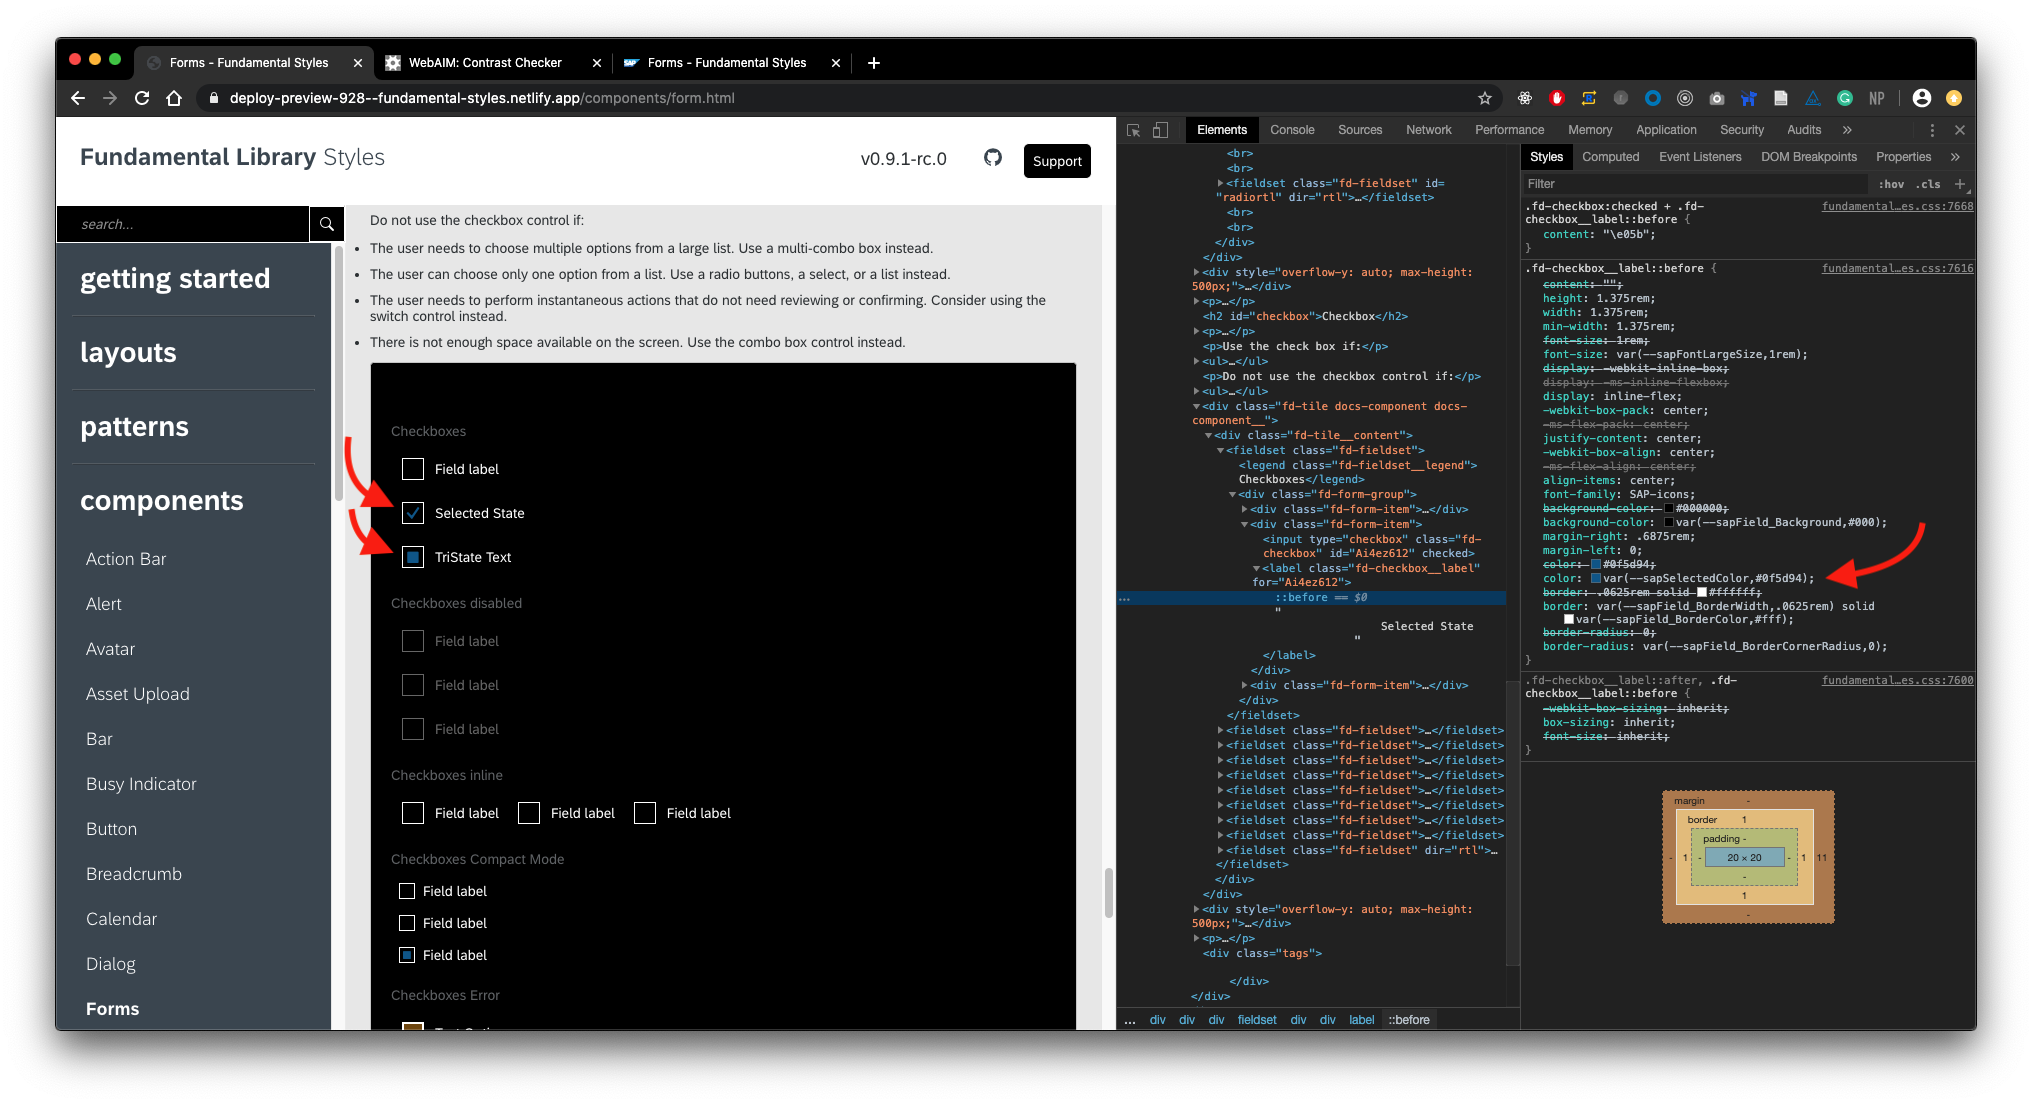Open the search icon in the sidebar

pos(326,223)
